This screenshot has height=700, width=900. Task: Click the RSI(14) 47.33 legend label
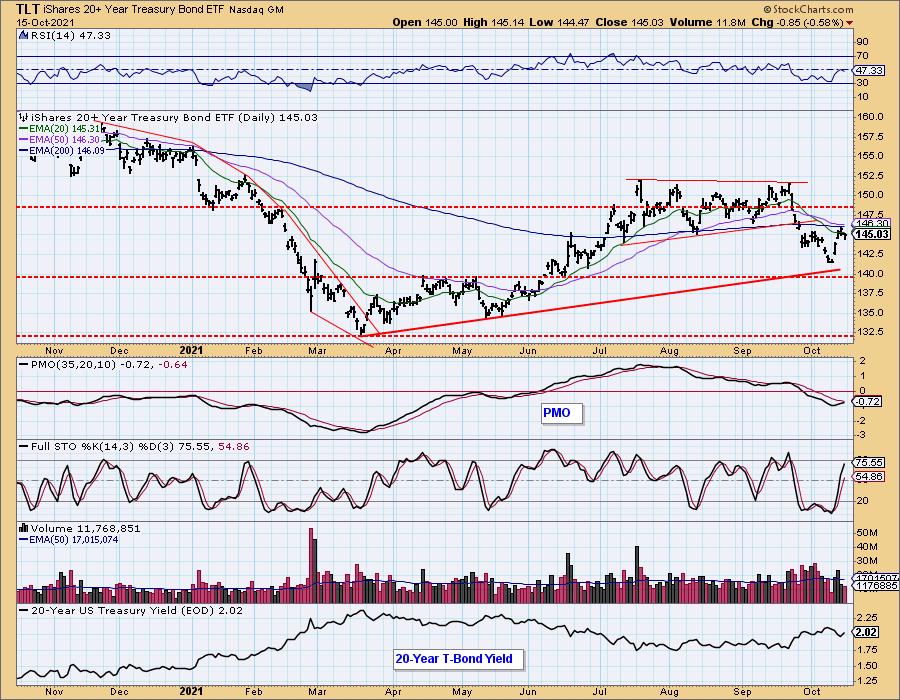tap(70, 35)
